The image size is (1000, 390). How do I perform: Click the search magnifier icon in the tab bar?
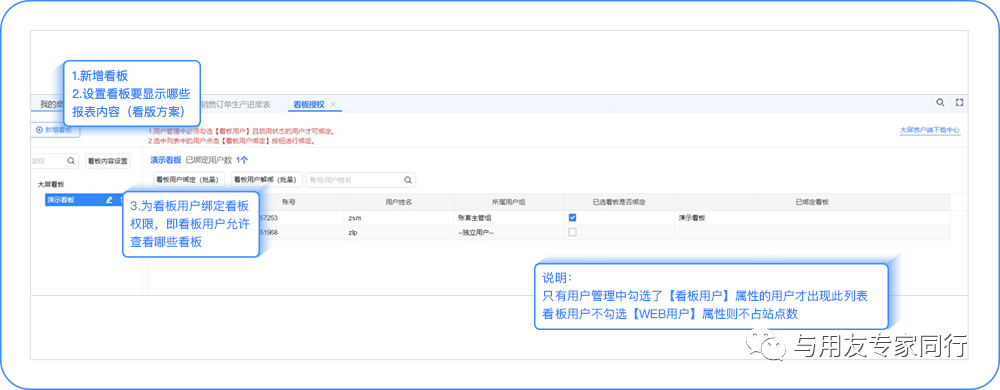940,103
